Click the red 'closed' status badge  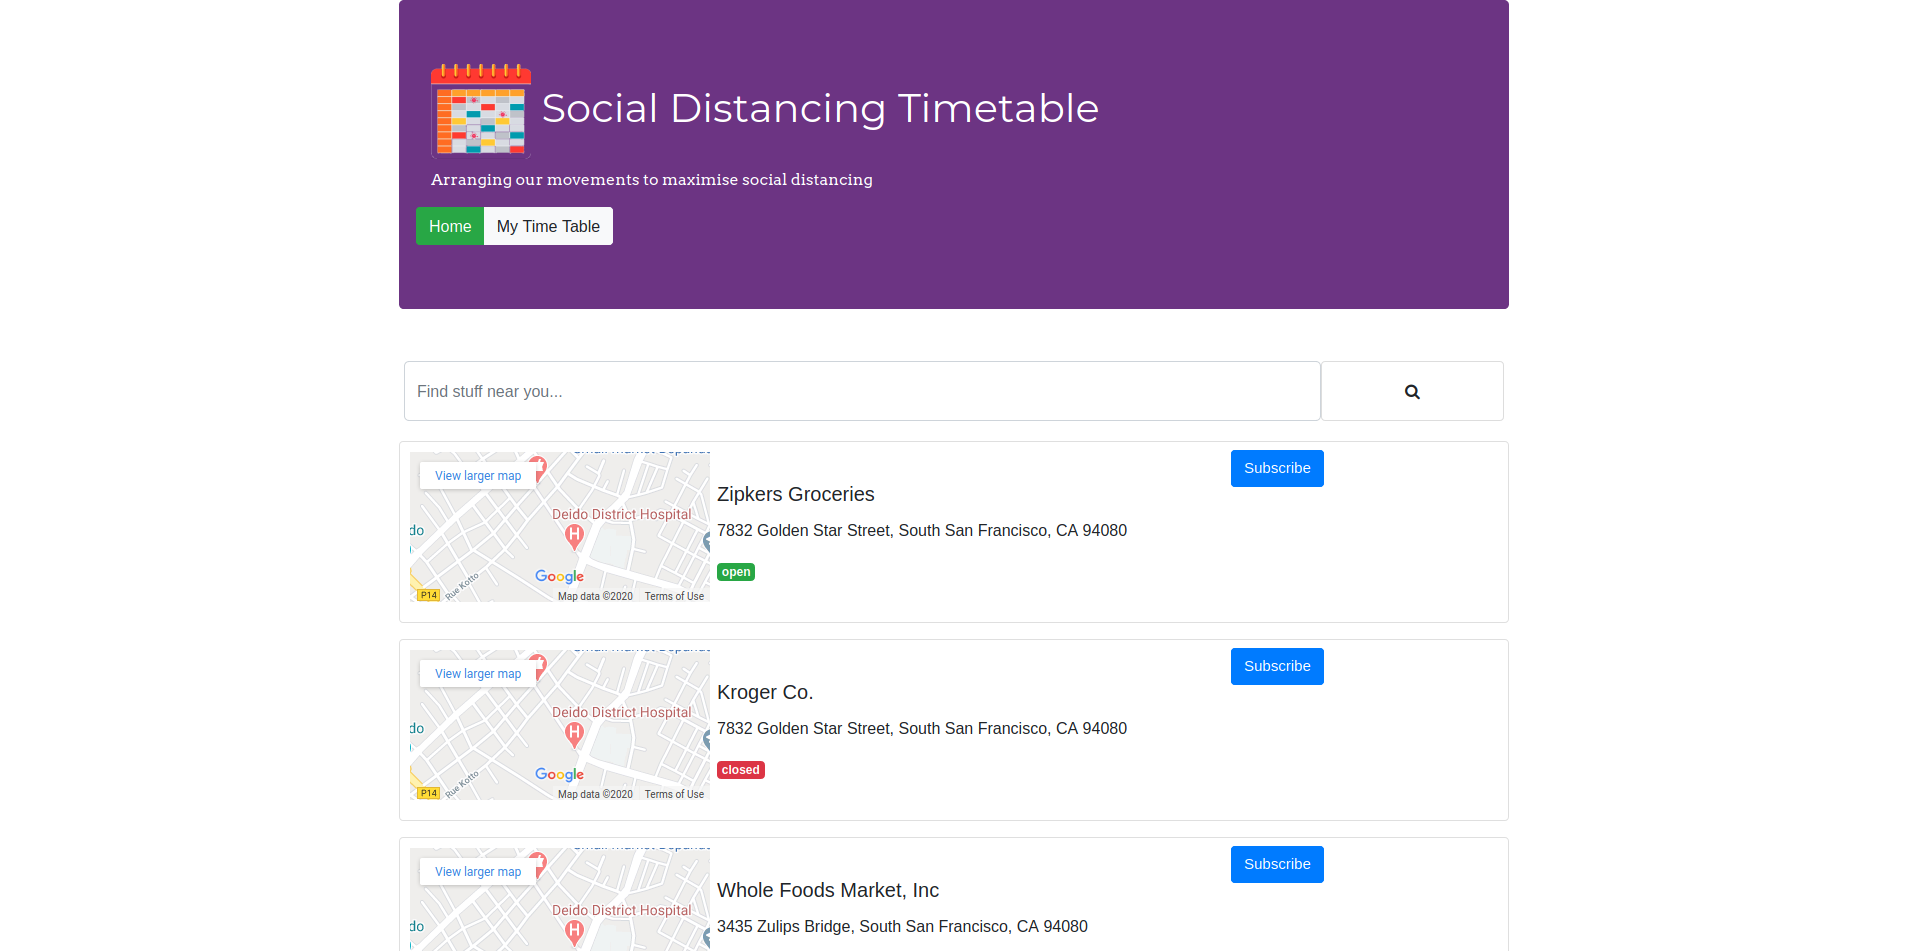tap(741, 770)
